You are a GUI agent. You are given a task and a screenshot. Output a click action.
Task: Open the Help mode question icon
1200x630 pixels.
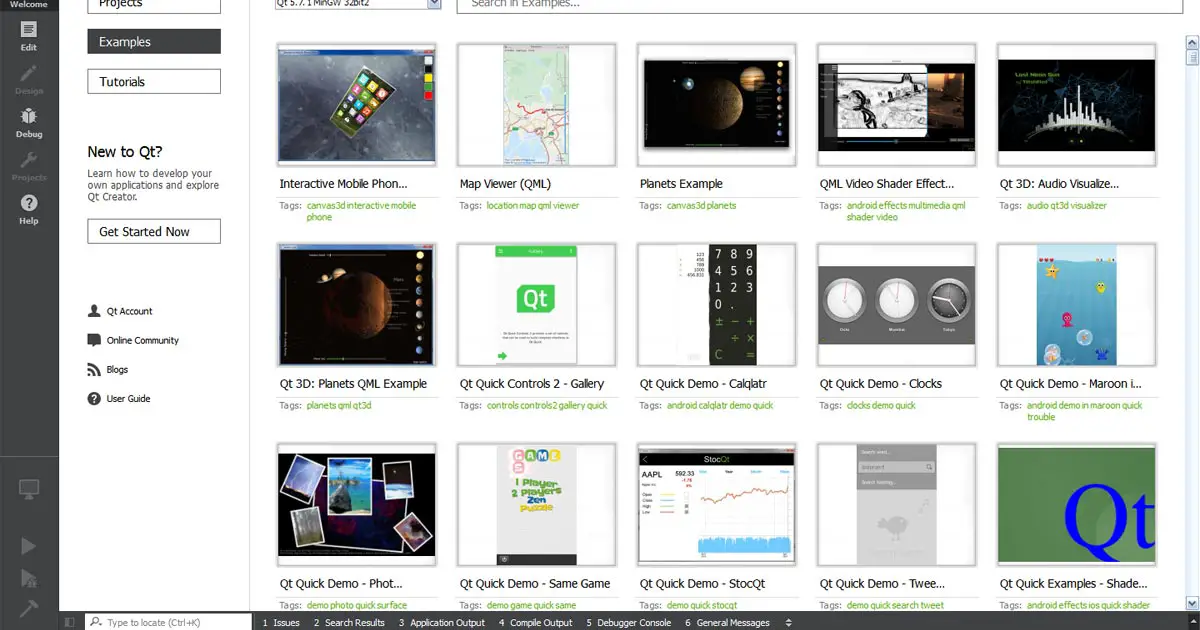click(x=29, y=203)
